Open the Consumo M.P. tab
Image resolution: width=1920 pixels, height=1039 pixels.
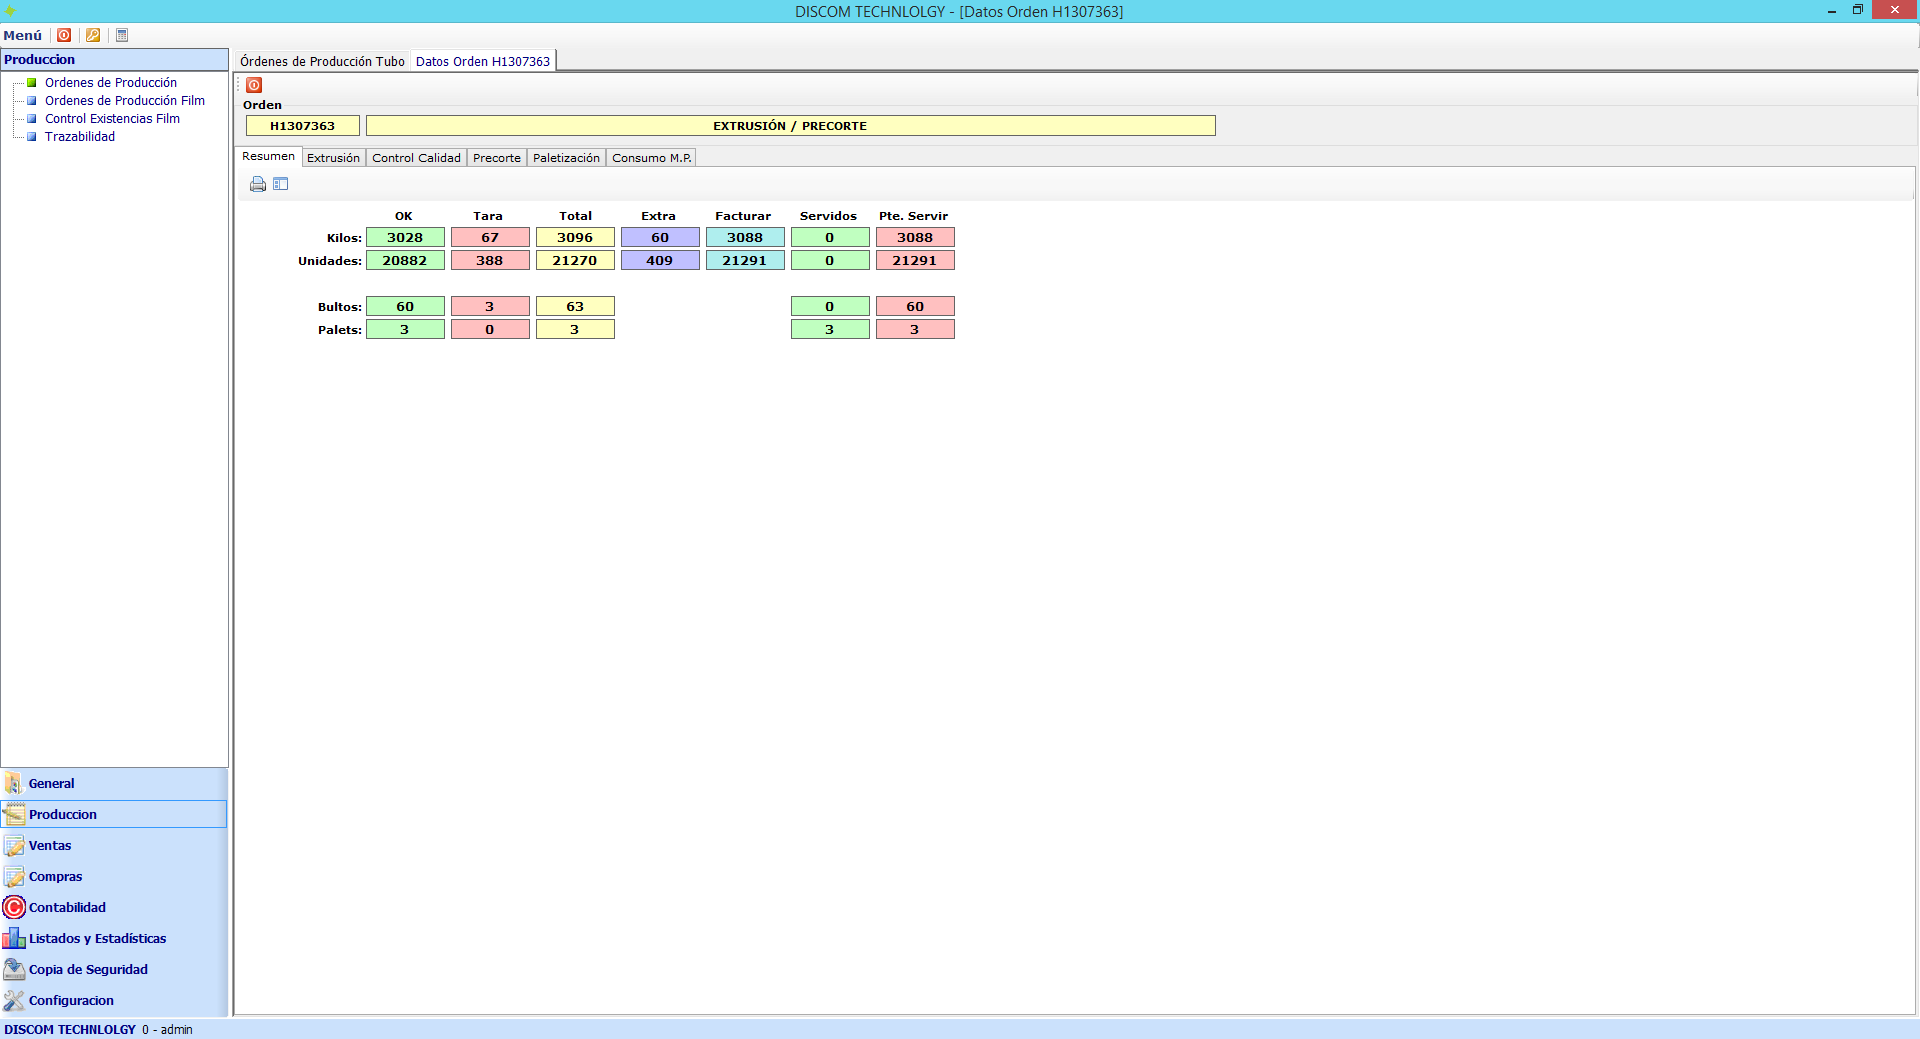coord(651,158)
